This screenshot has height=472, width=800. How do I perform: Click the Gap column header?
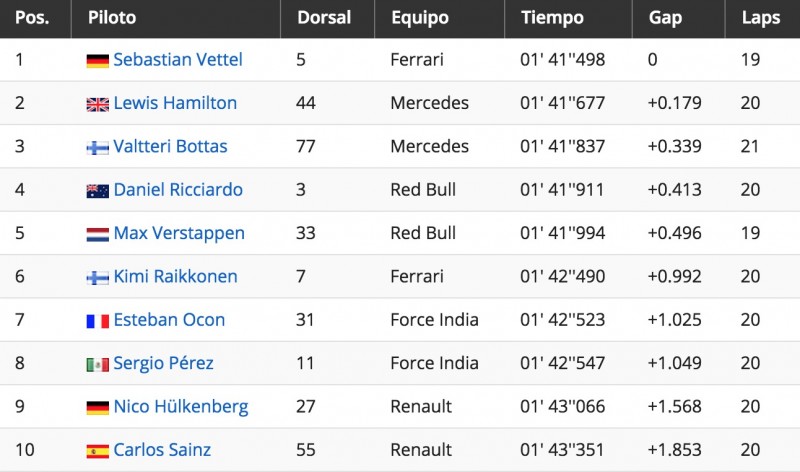(665, 18)
